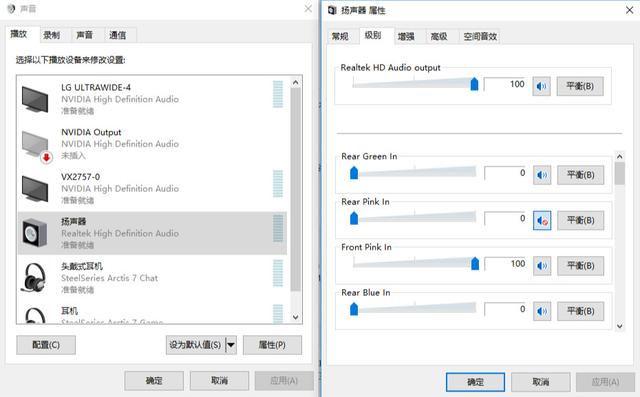Select LG ULTRAWIDE-4 monitor device icon
The width and height of the screenshot is (640, 397).
35,99
